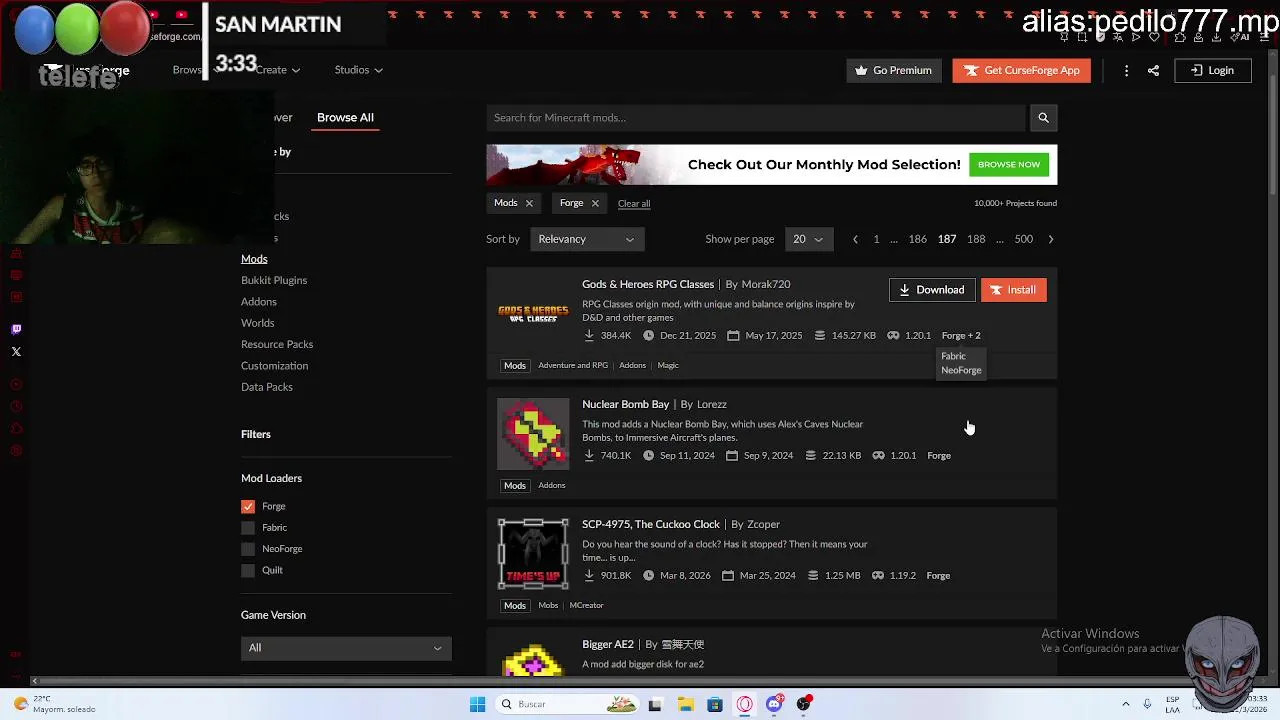Open the share icon in header
Image resolution: width=1280 pixels, height=720 pixels.
tap(1153, 70)
